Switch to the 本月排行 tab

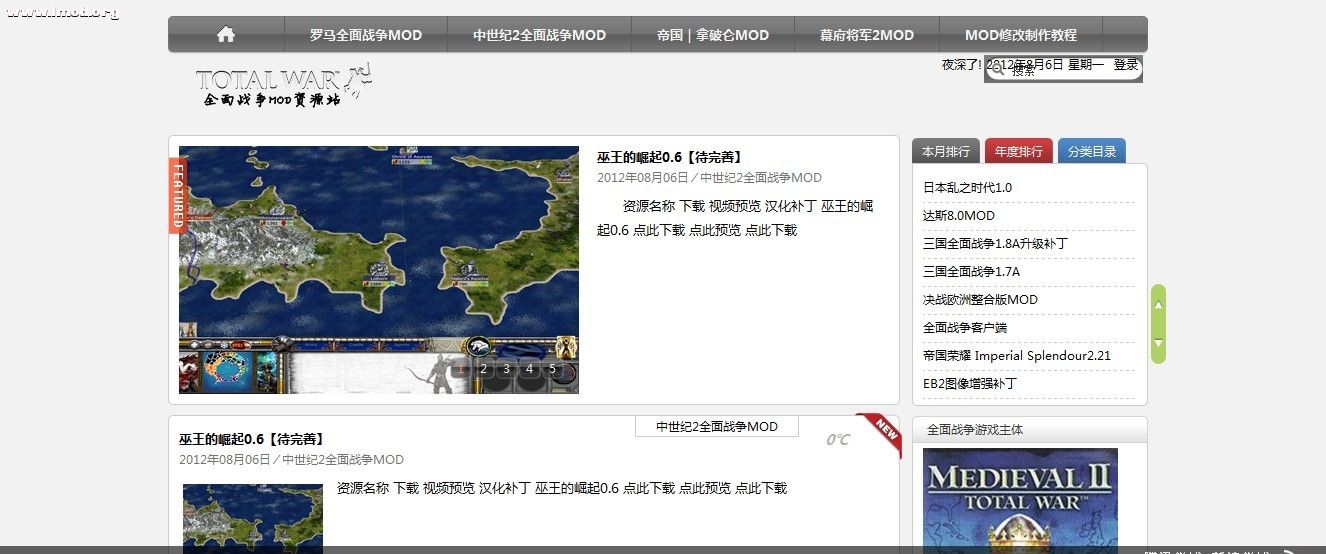[946, 151]
